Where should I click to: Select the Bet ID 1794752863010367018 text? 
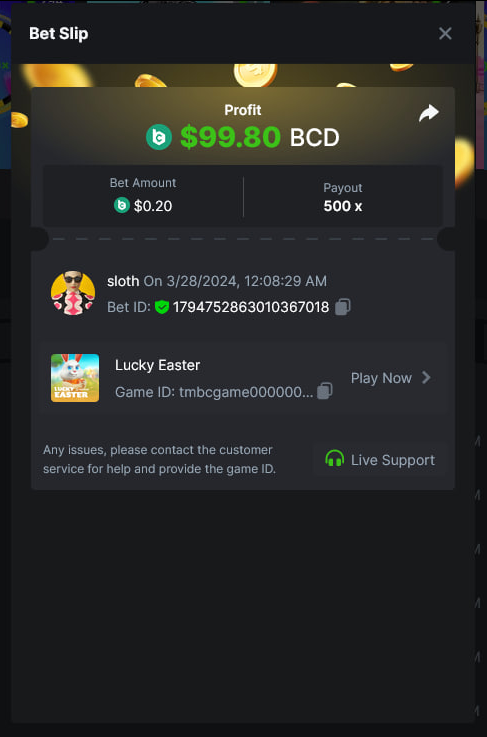coord(251,307)
